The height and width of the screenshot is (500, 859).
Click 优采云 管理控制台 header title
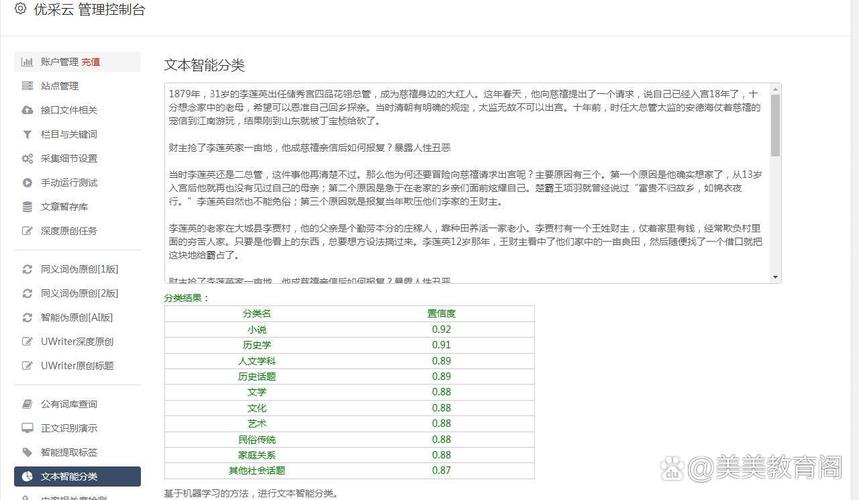coord(89,9)
